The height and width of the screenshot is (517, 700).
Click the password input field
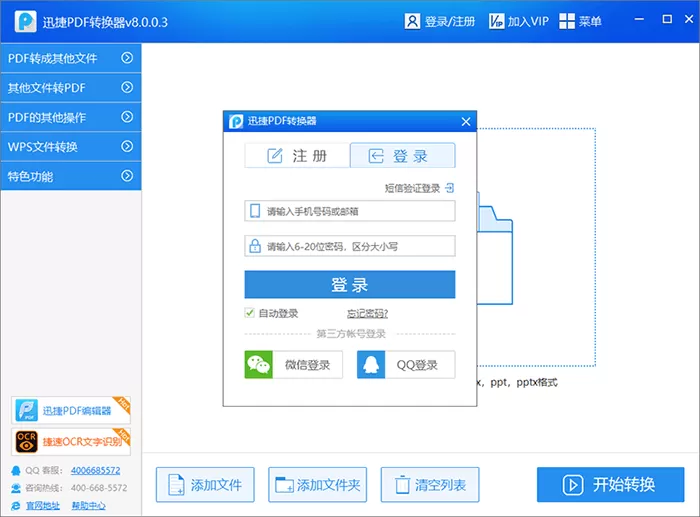[350, 246]
